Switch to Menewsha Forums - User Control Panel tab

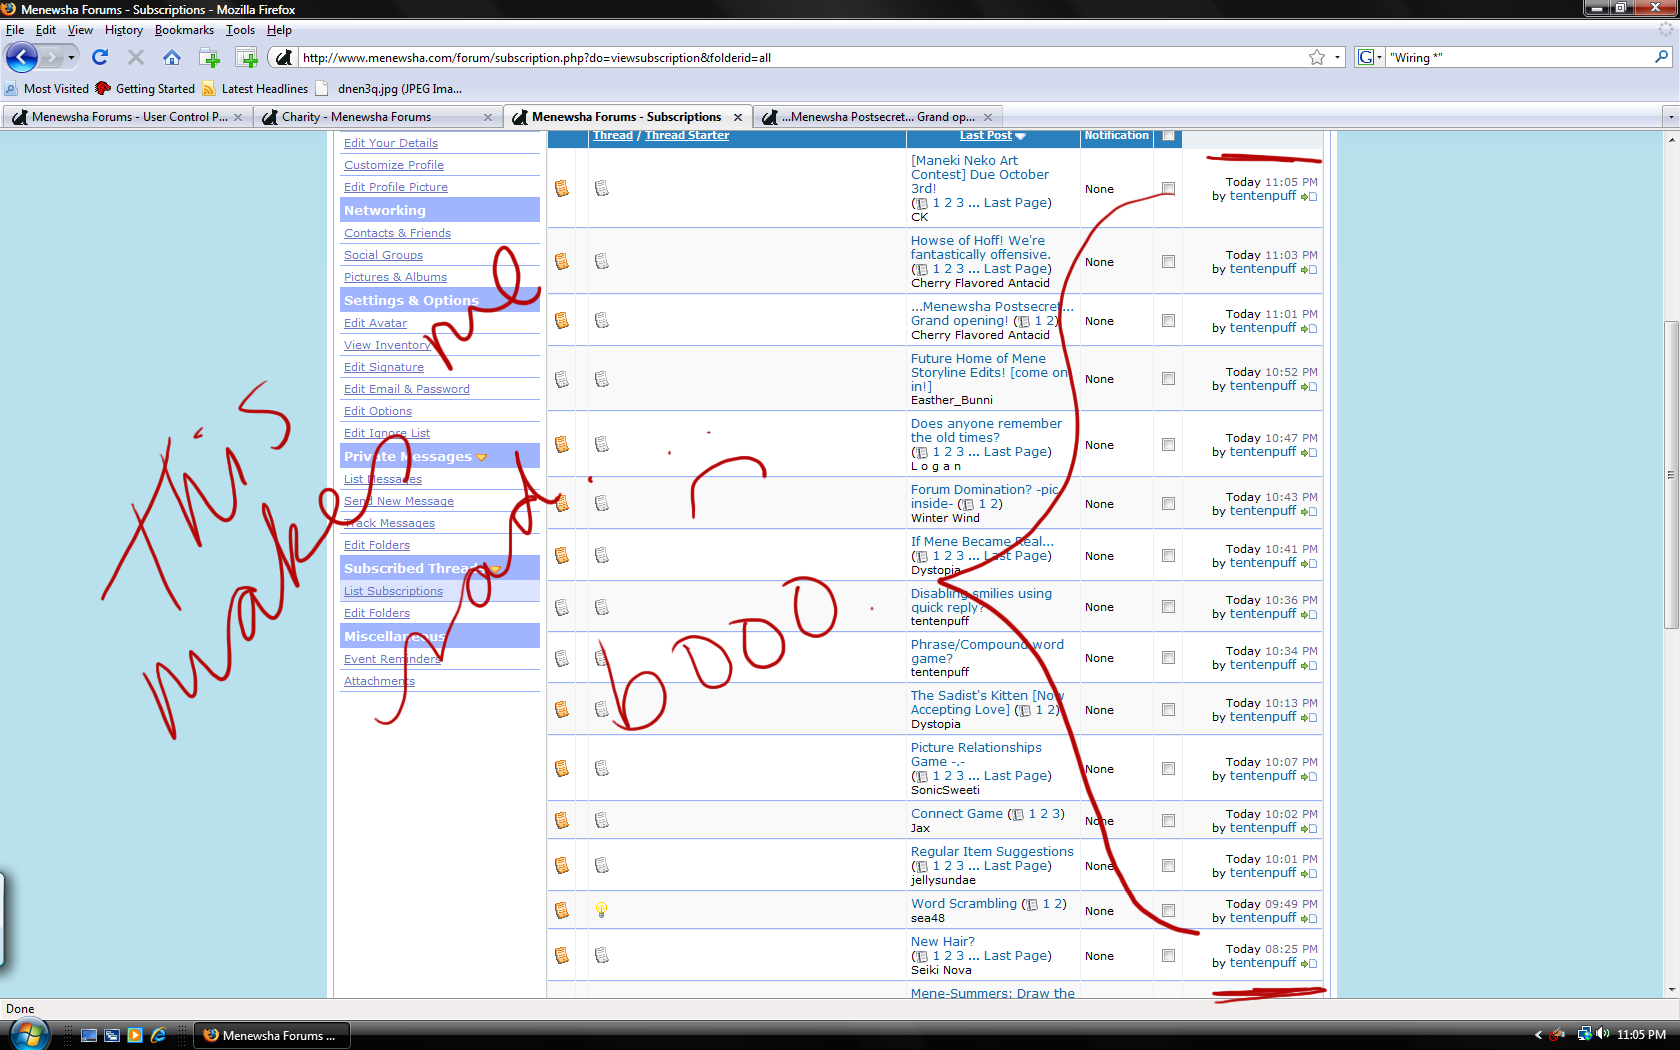[127, 117]
